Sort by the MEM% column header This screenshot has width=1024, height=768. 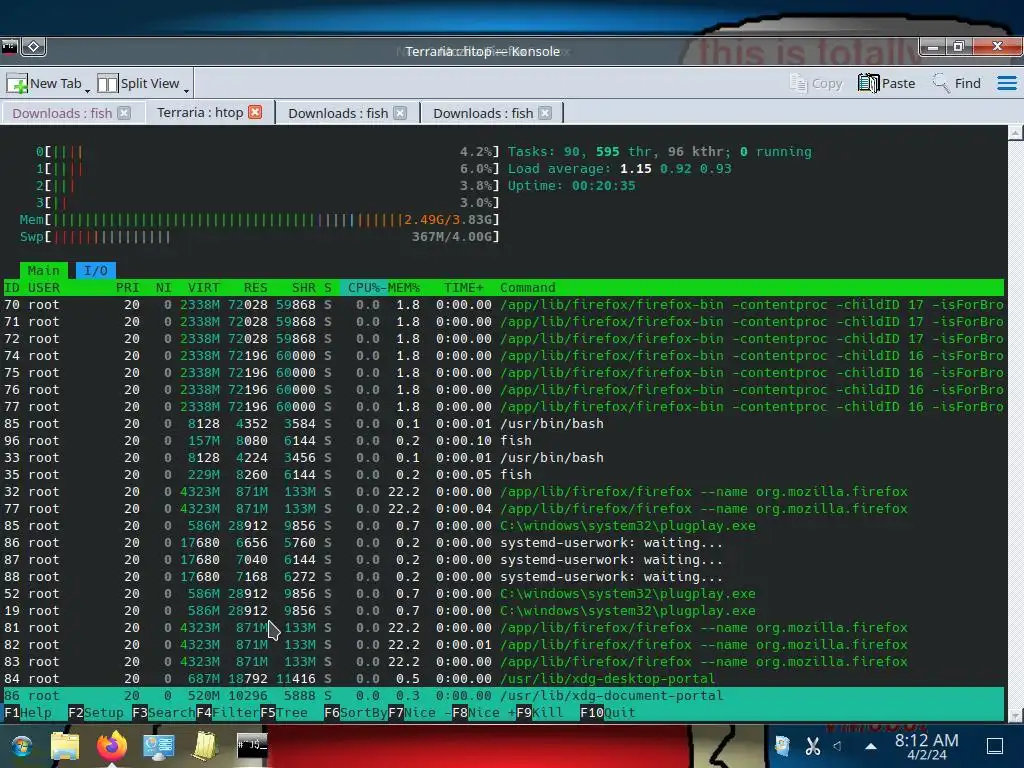[404, 288]
